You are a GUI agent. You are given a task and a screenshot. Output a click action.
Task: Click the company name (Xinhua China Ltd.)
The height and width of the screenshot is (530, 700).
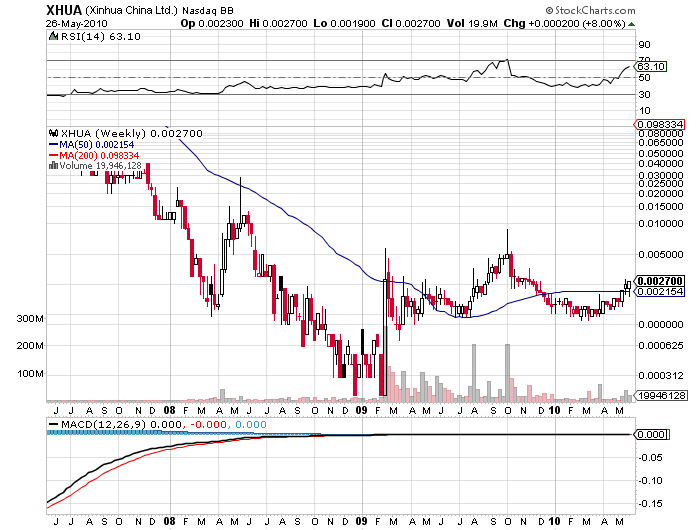click(x=131, y=10)
